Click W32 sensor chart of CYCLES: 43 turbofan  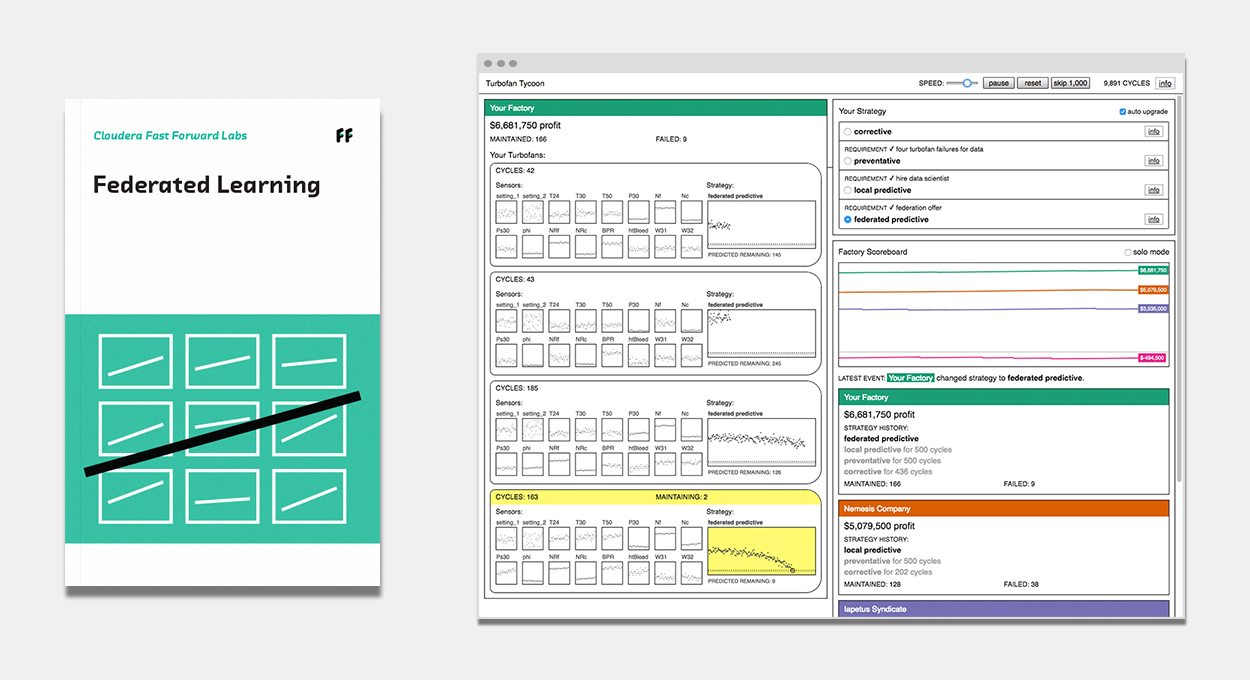pos(692,355)
